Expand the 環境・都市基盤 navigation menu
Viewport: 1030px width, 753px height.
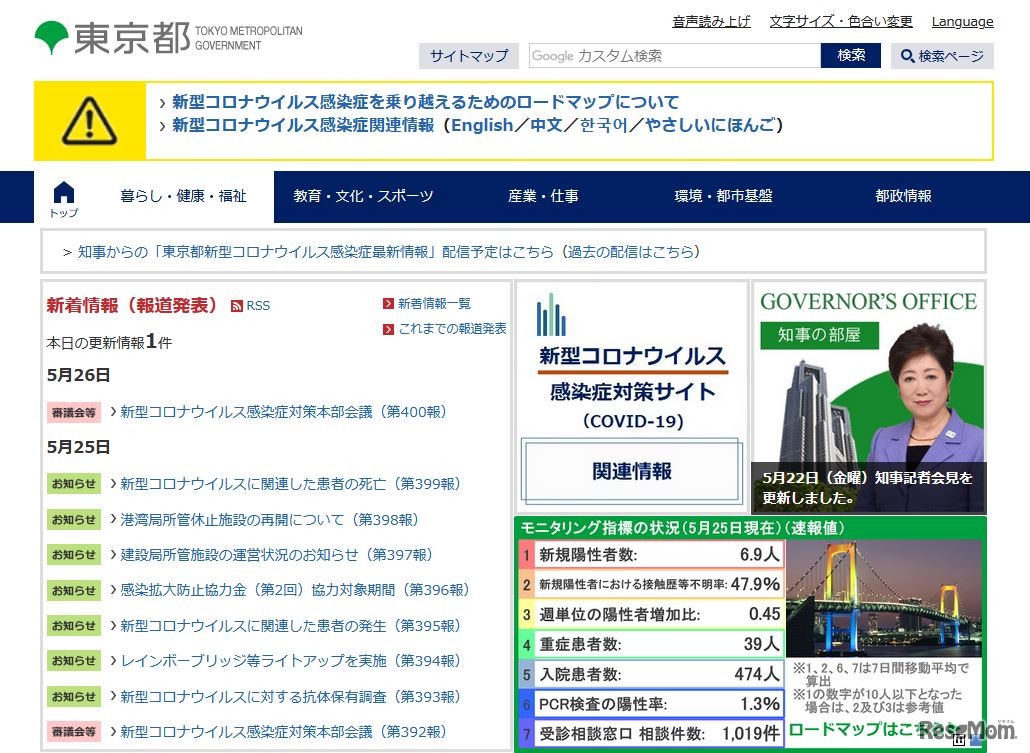723,196
